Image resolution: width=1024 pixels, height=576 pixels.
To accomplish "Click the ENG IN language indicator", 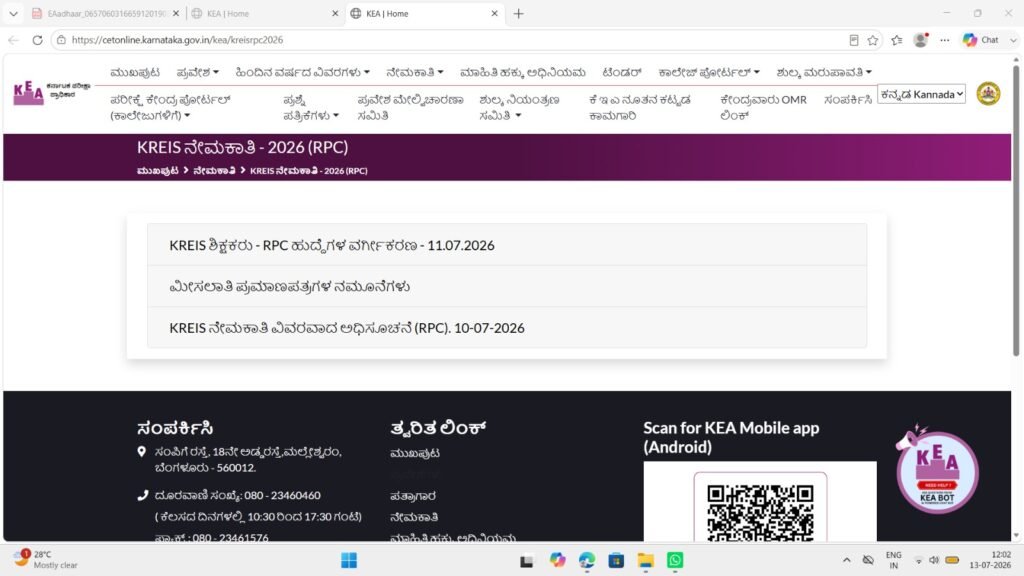I will (893, 560).
